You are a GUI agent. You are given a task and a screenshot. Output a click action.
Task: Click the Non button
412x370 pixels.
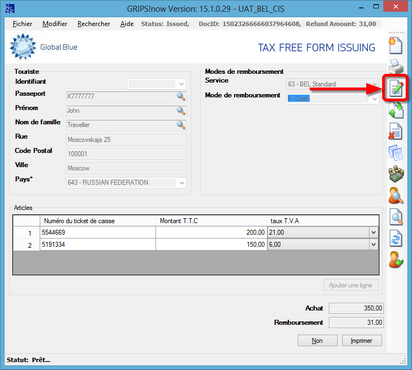point(317,340)
